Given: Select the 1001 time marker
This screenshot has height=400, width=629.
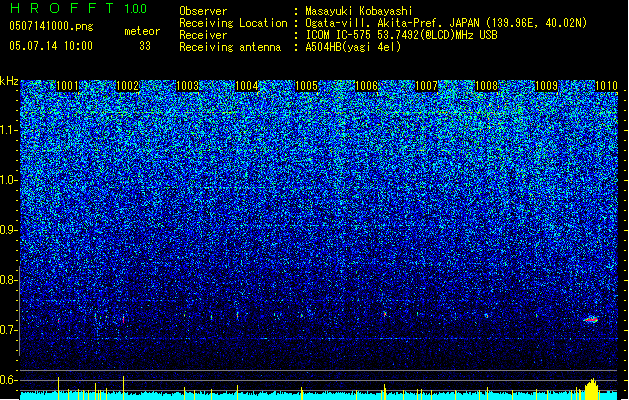Looking at the screenshot, I should (67, 86).
